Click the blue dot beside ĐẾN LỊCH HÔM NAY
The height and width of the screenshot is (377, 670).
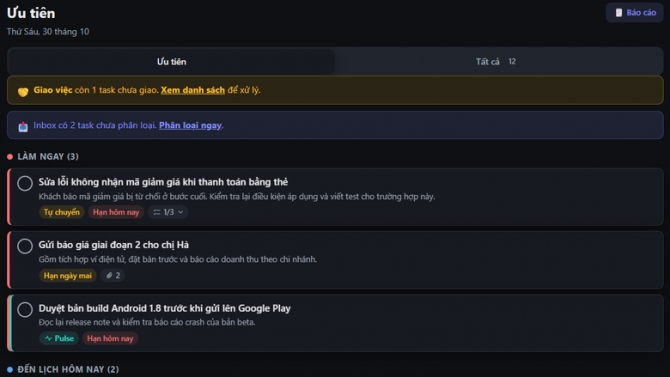click(10, 369)
